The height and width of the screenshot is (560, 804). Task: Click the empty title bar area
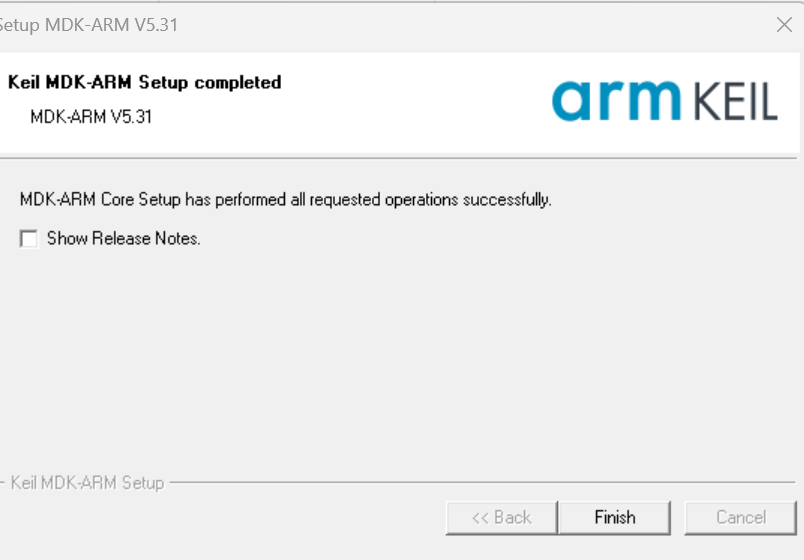point(450,25)
